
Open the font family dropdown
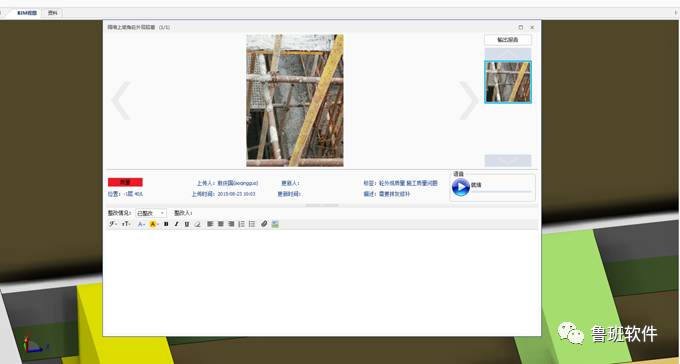point(113,224)
